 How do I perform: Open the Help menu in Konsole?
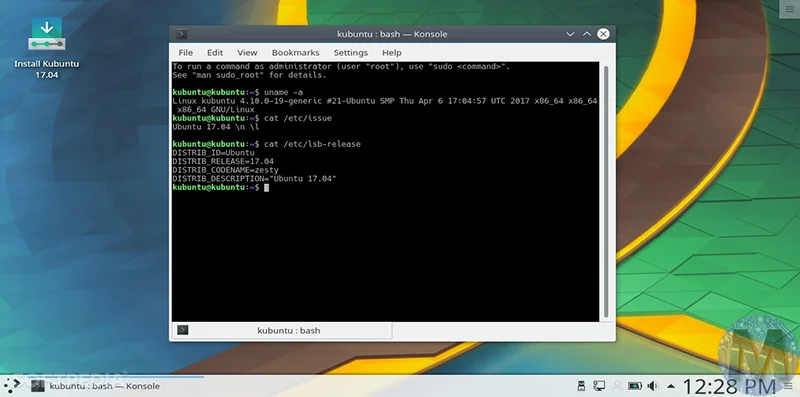pyautogui.click(x=392, y=53)
